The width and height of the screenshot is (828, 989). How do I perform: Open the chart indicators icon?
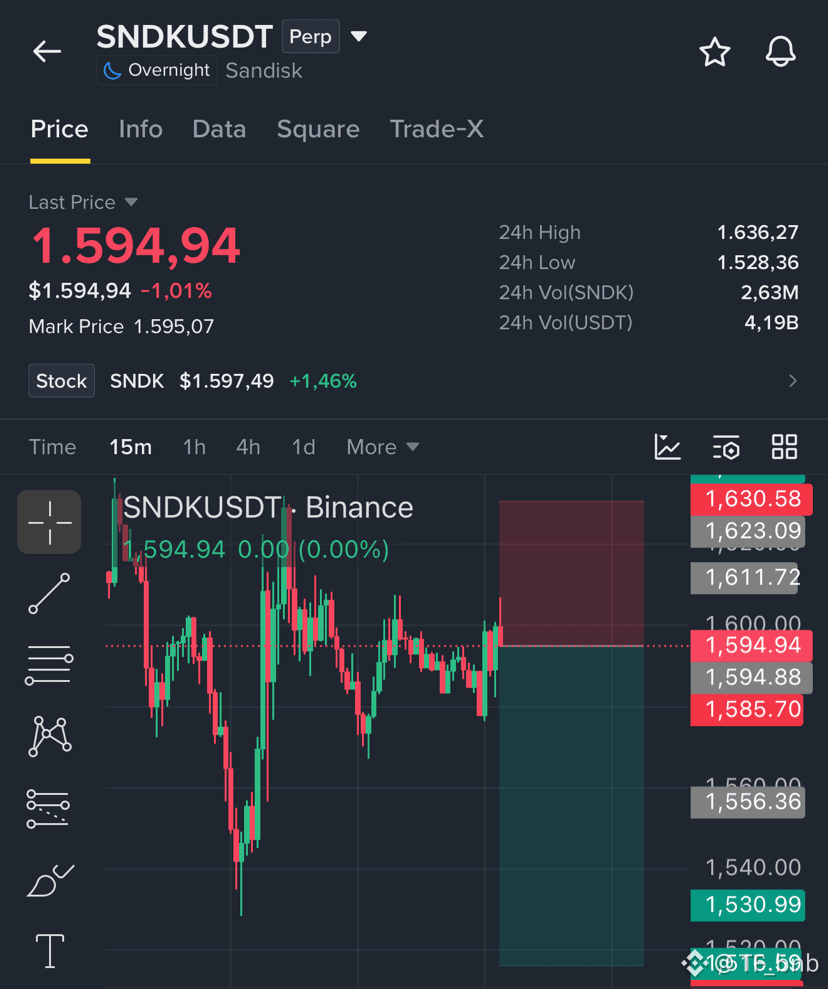click(667, 447)
